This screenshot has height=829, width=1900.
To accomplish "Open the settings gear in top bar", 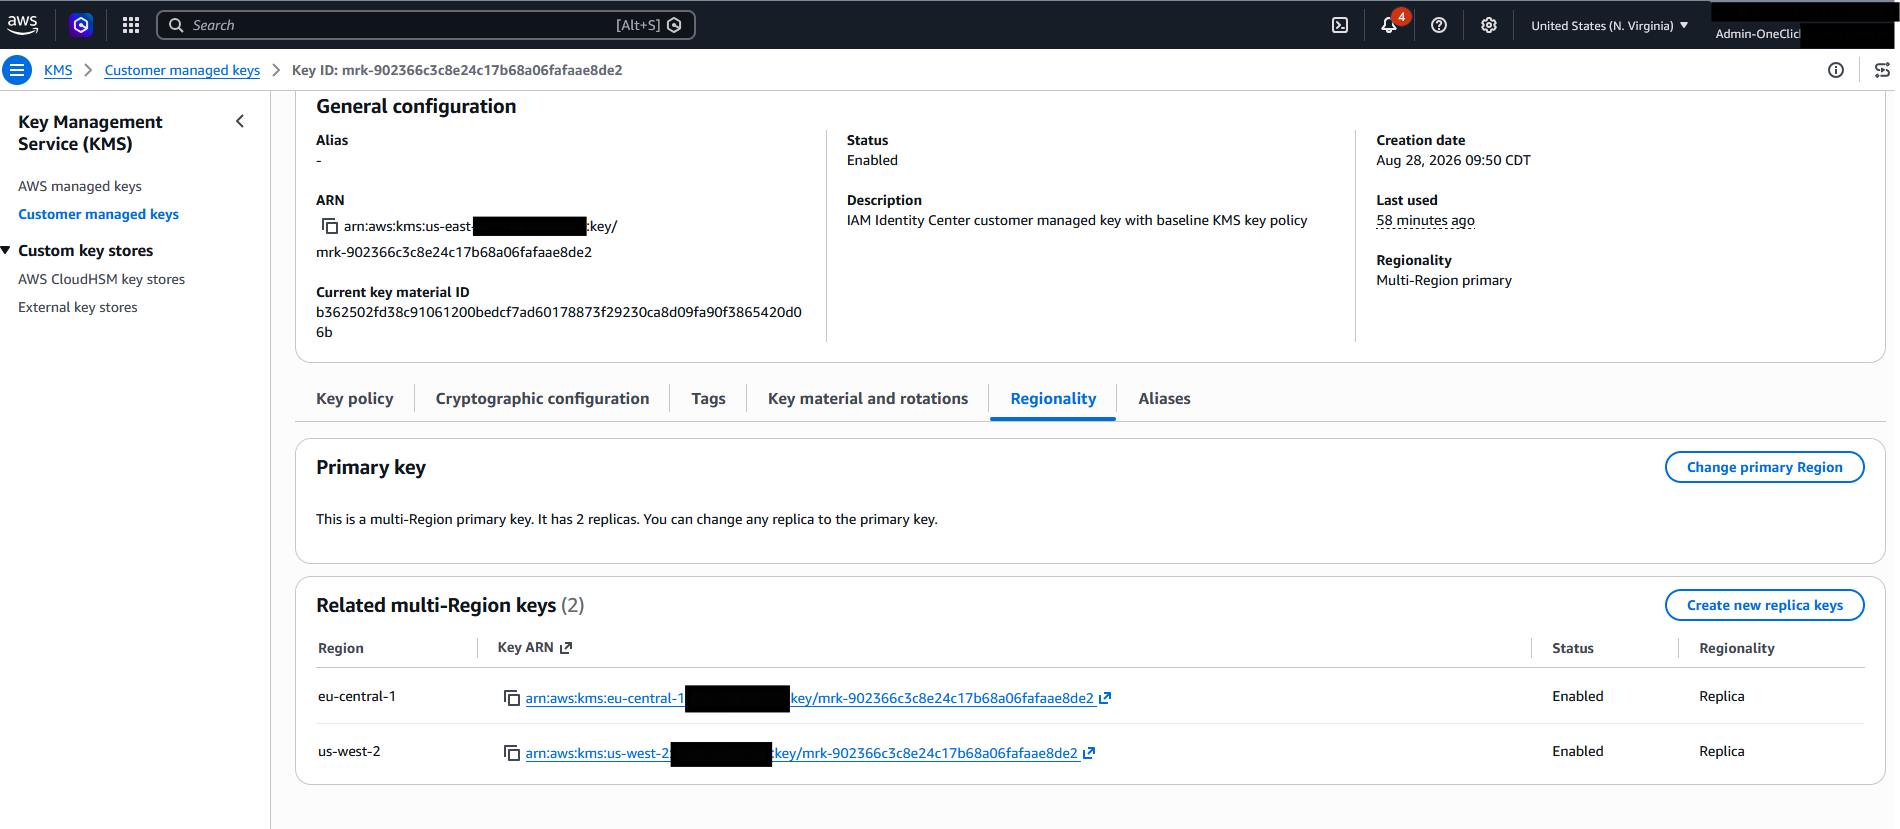I will coord(1489,25).
